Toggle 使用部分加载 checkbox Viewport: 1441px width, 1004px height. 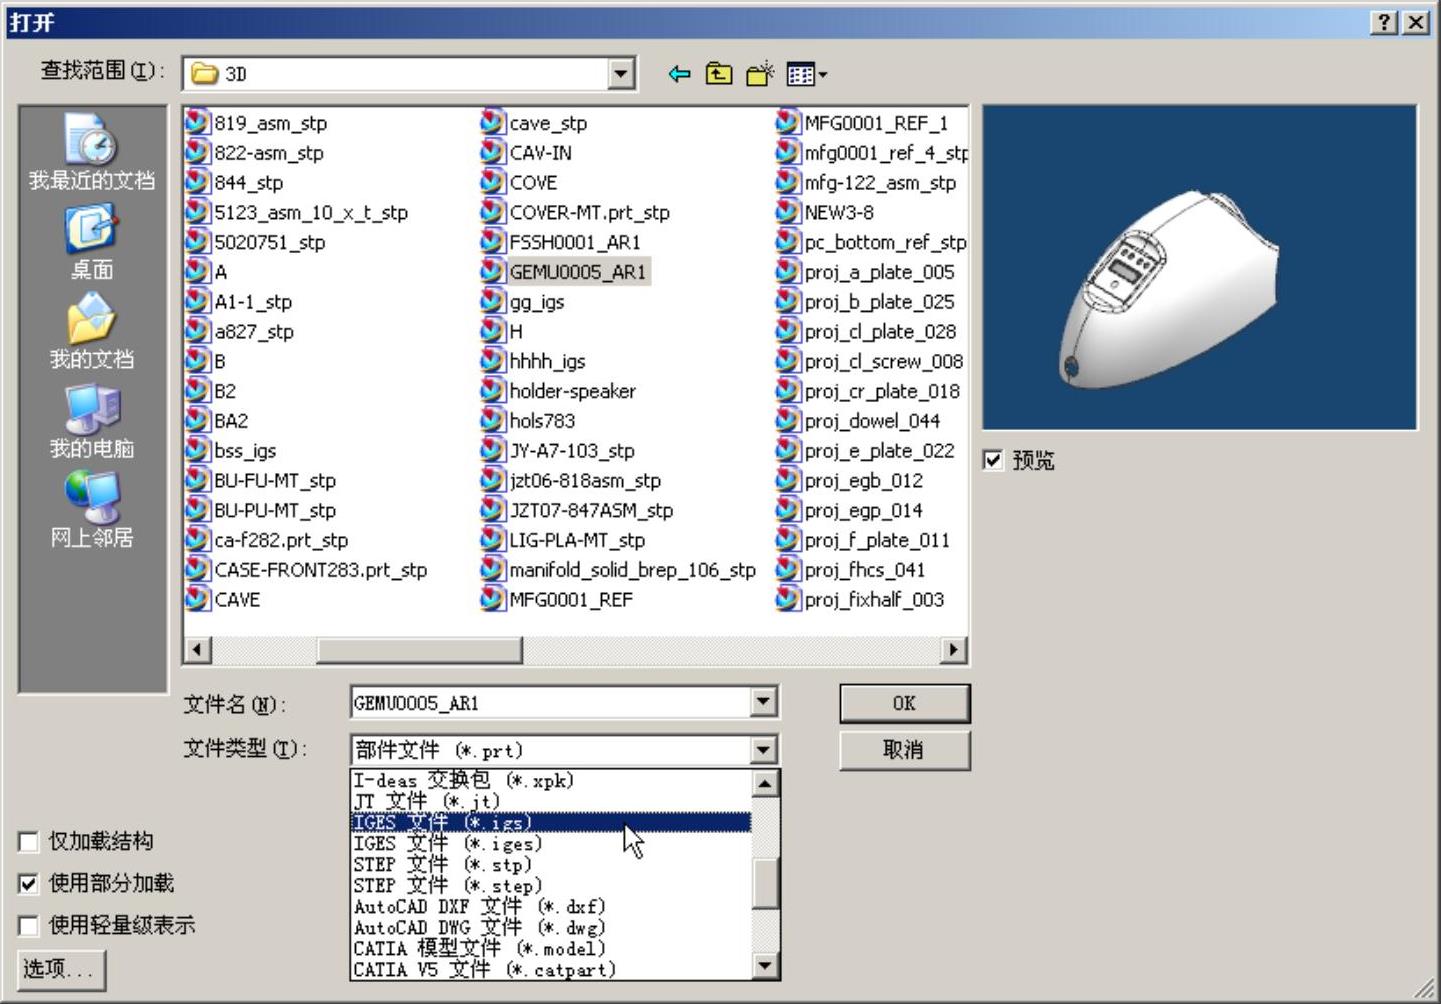point(29,884)
